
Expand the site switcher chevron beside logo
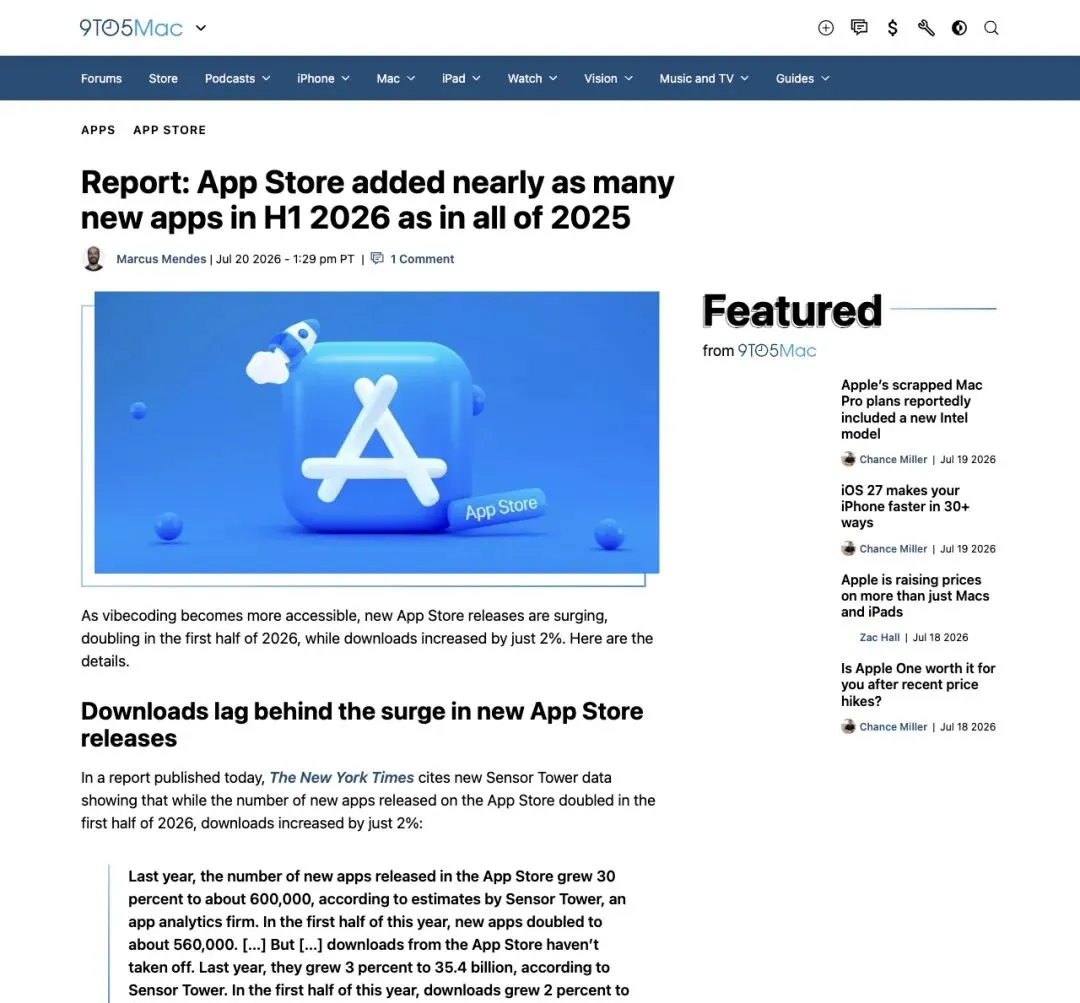200,28
